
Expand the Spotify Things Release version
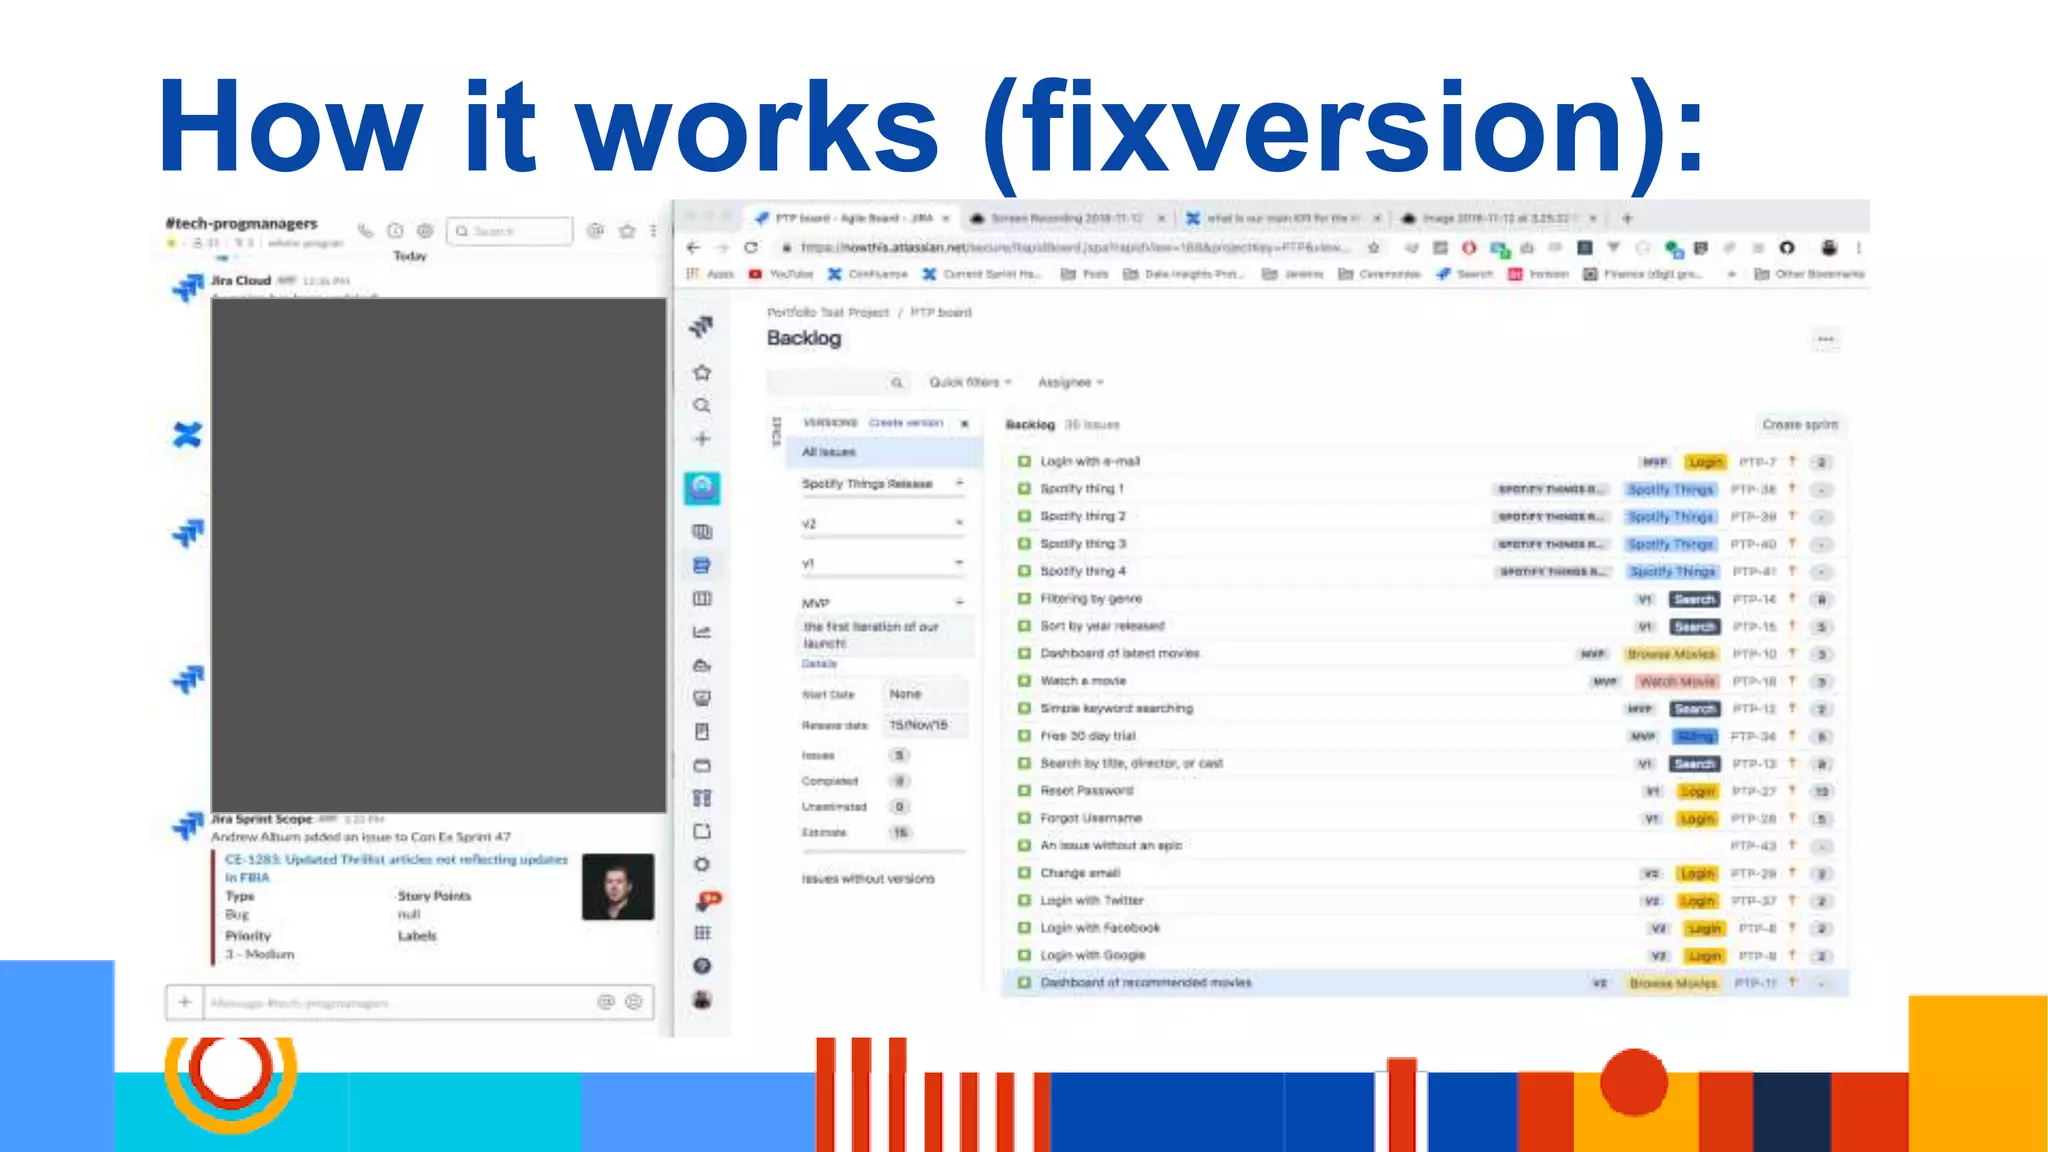point(959,483)
